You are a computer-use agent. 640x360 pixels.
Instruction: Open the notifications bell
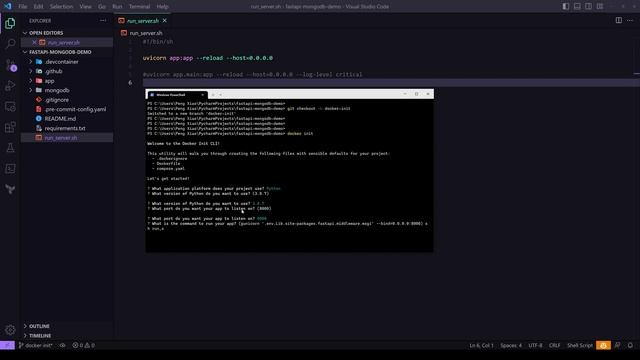(x=630, y=345)
